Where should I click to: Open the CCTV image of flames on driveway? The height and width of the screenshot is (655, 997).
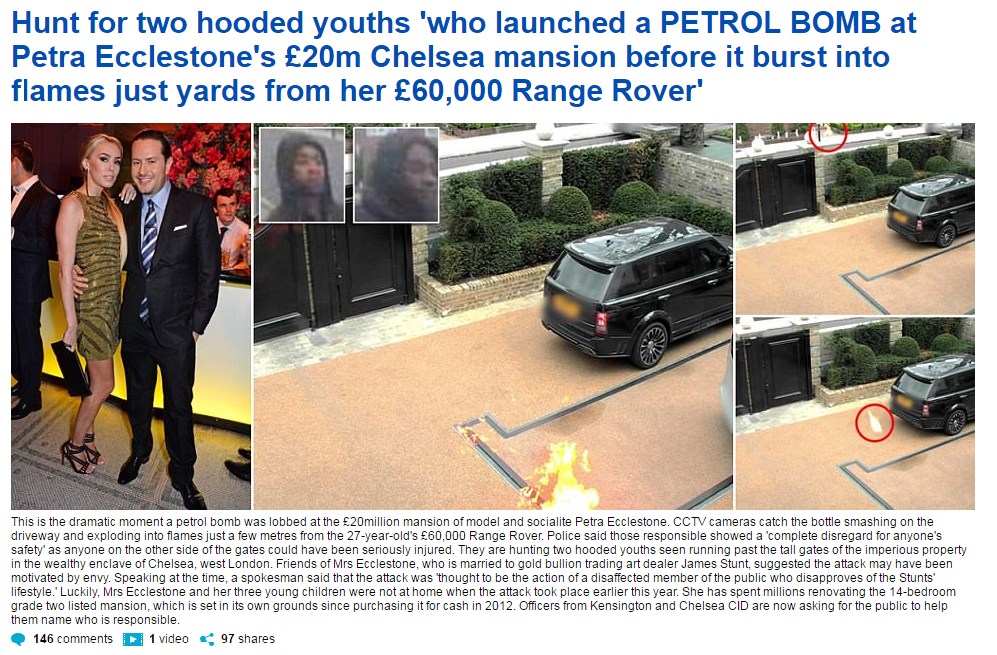coord(493,316)
